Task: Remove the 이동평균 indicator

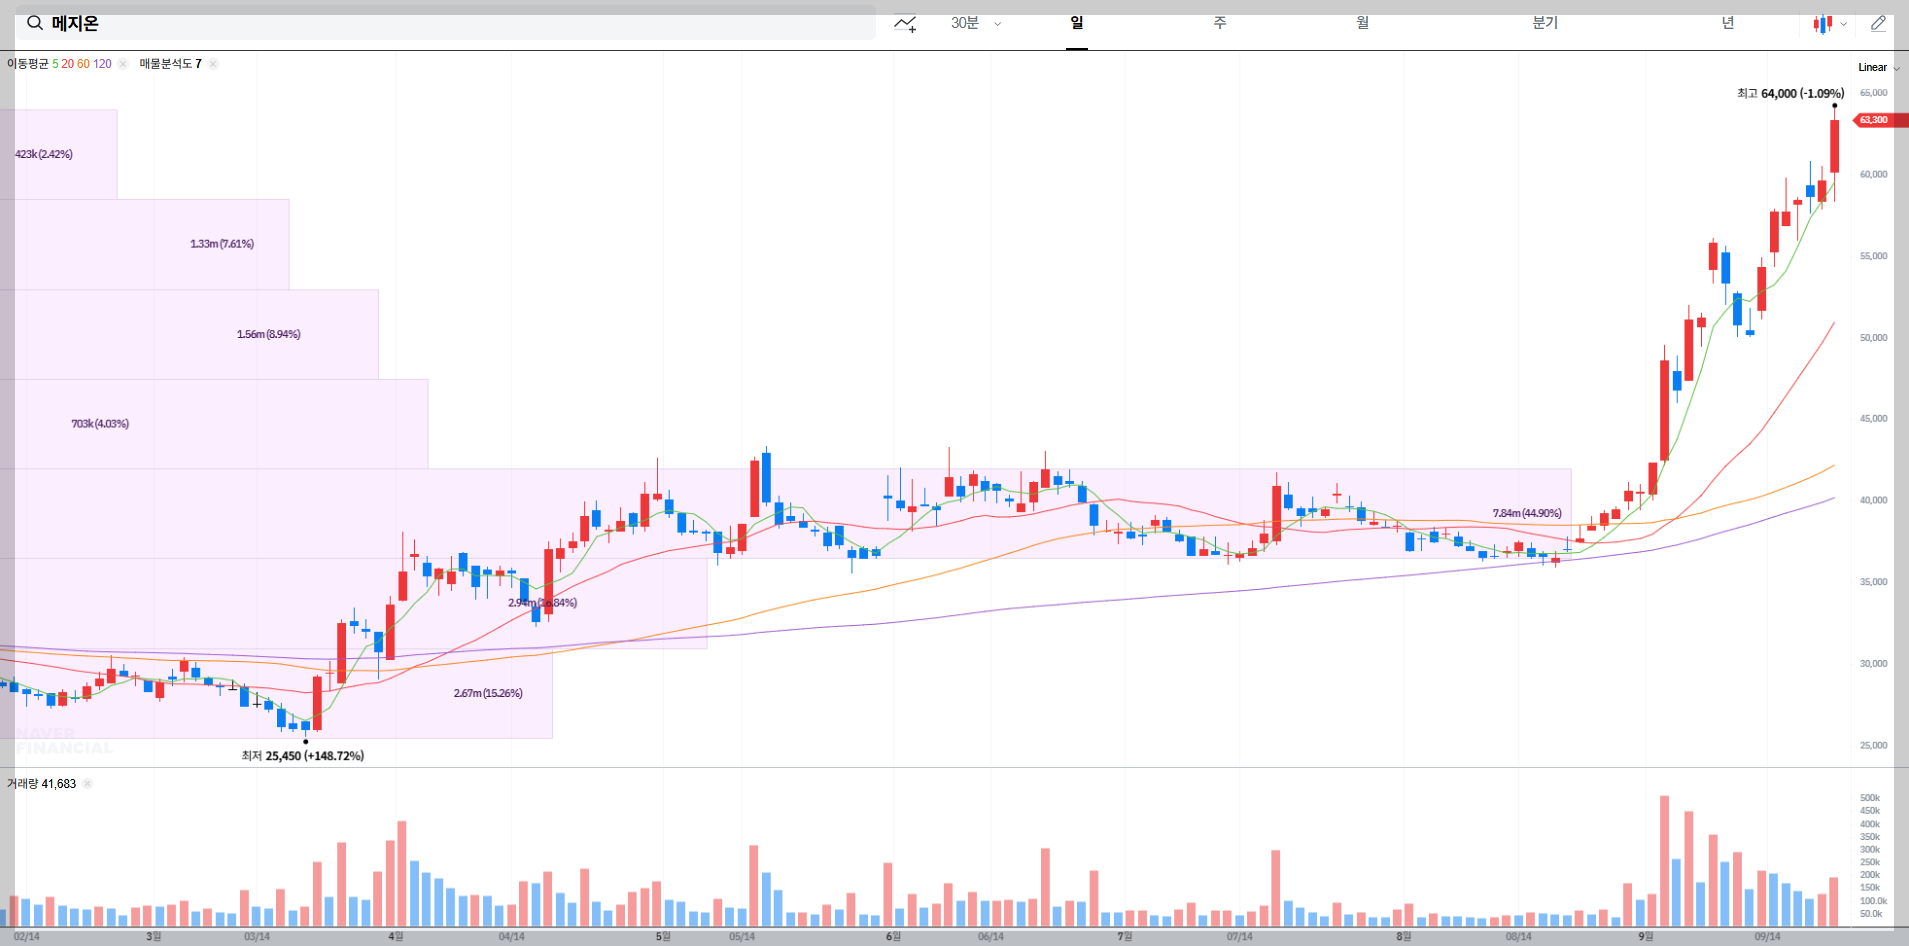Action: click(123, 64)
